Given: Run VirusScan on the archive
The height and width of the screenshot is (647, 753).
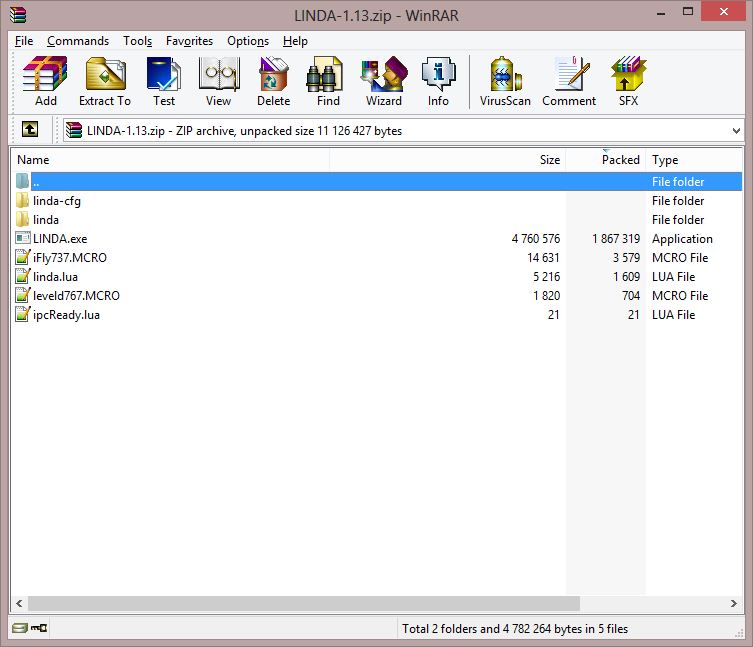Looking at the screenshot, I should coord(507,81).
